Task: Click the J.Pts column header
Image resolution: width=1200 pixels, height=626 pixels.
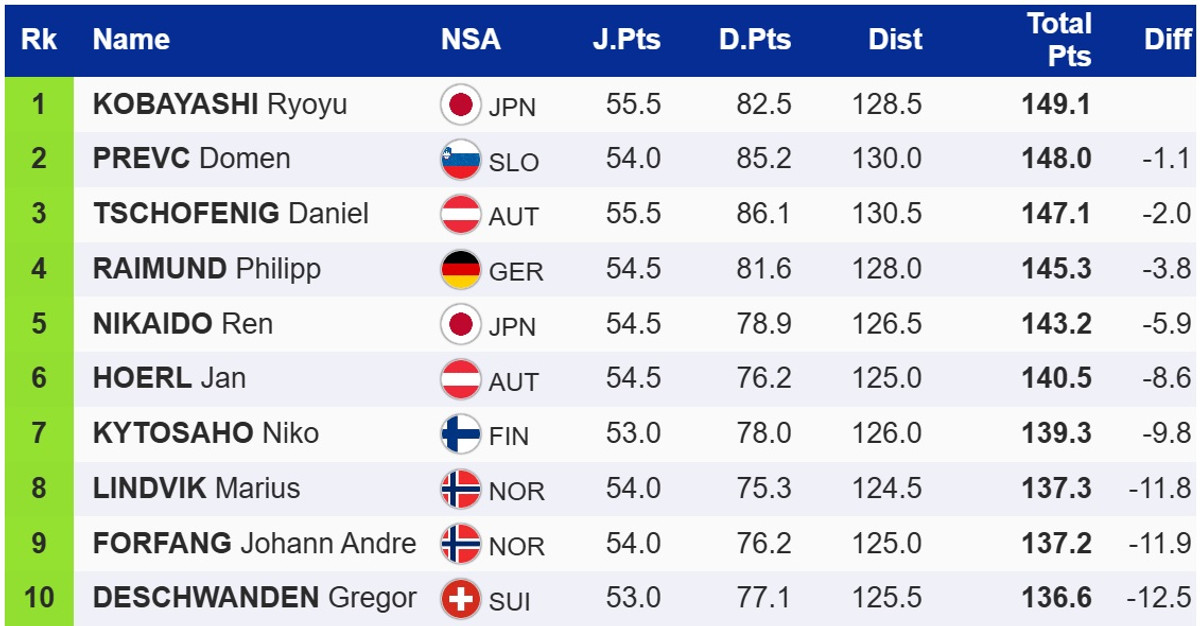Action: [624, 40]
